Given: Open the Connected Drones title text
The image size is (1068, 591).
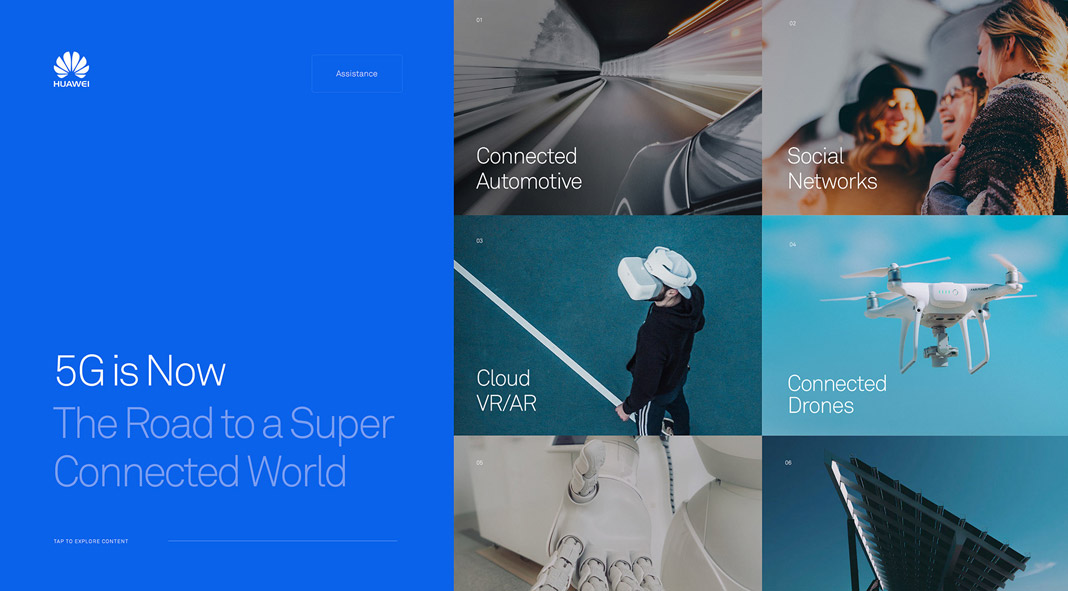Looking at the screenshot, I should pos(836,395).
